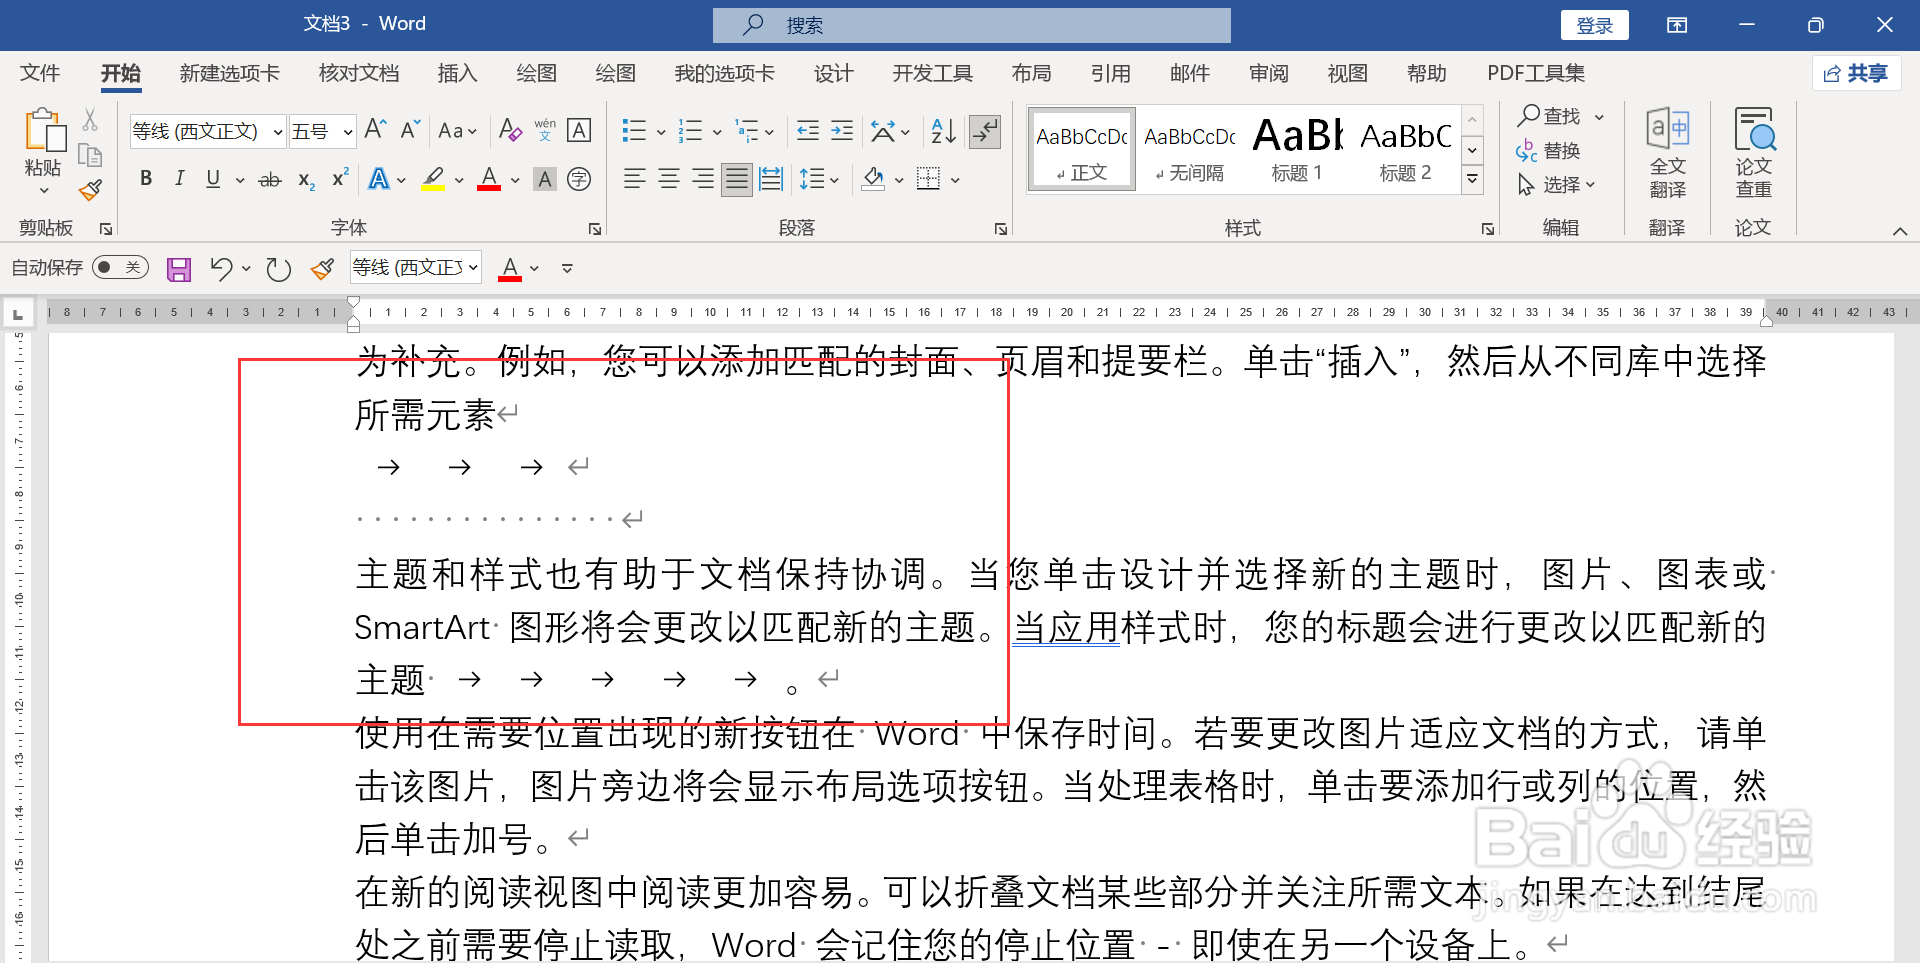Redo the last action
1920x963 pixels.
pyautogui.click(x=278, y=269)
